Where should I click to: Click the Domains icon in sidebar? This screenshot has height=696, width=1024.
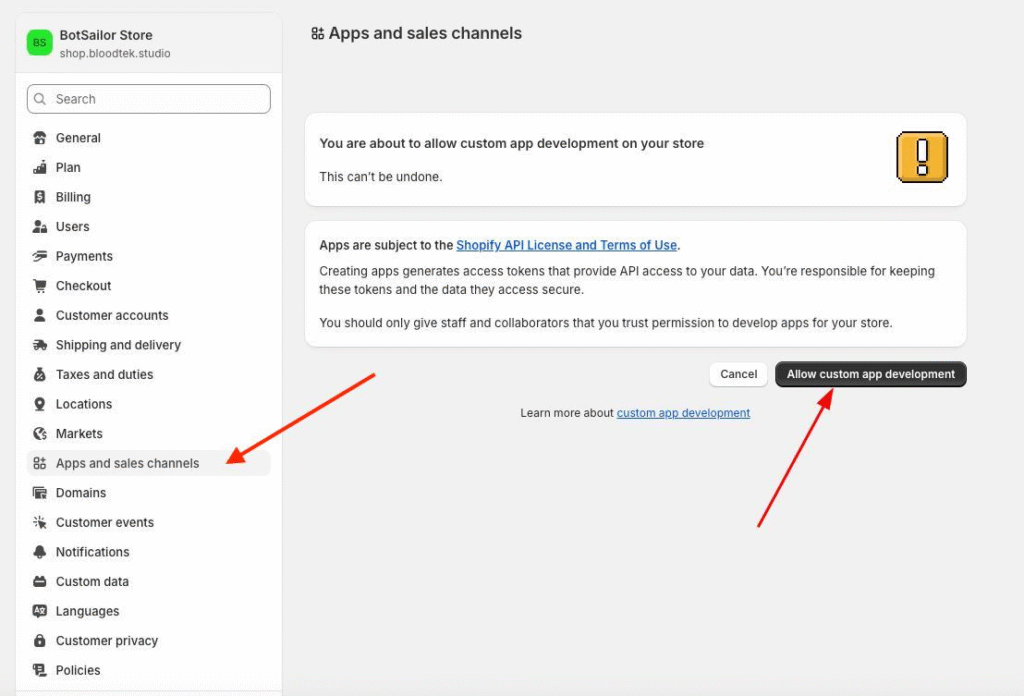(40, 493)
